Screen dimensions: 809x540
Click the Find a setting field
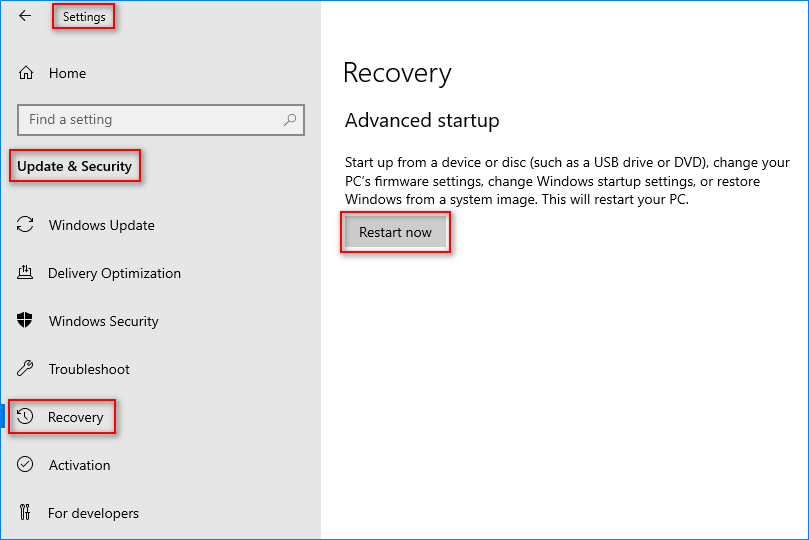161,120
